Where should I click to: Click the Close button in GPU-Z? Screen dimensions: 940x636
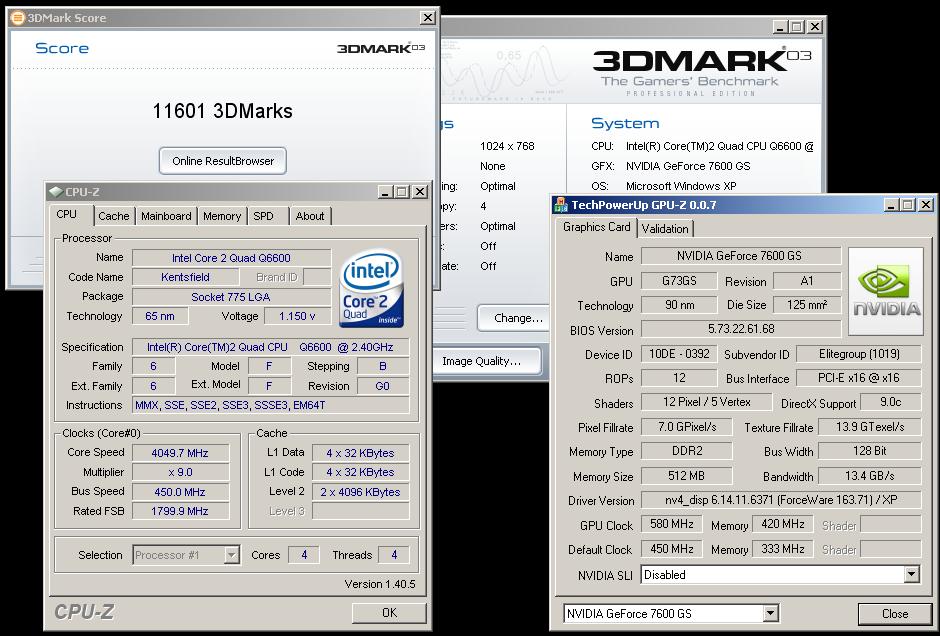click(x=894, y=614)
